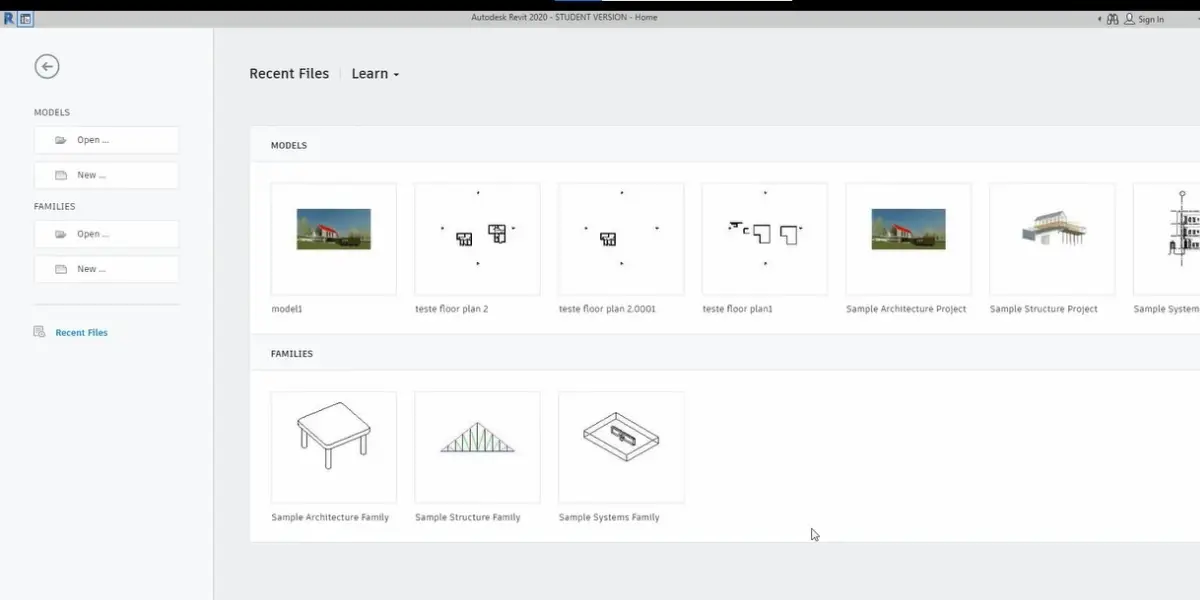This screenshot has height=600, width=1200.
Task: Click the file icon in Models New button
Action: click(x=60, y=175)
